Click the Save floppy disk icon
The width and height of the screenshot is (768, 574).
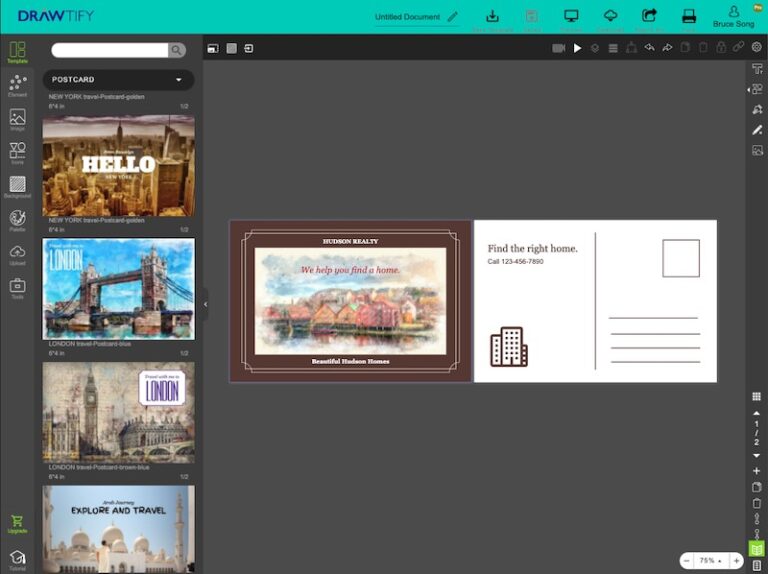click(x=531, y=16)
